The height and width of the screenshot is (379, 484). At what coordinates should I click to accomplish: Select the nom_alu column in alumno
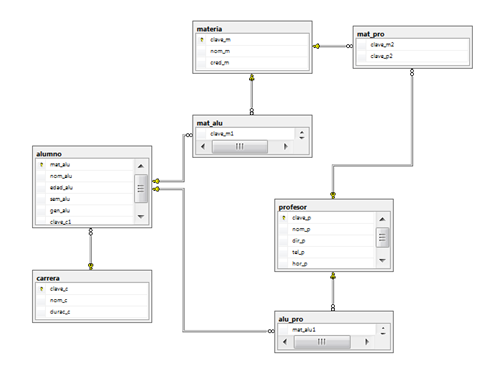point(85,176)
